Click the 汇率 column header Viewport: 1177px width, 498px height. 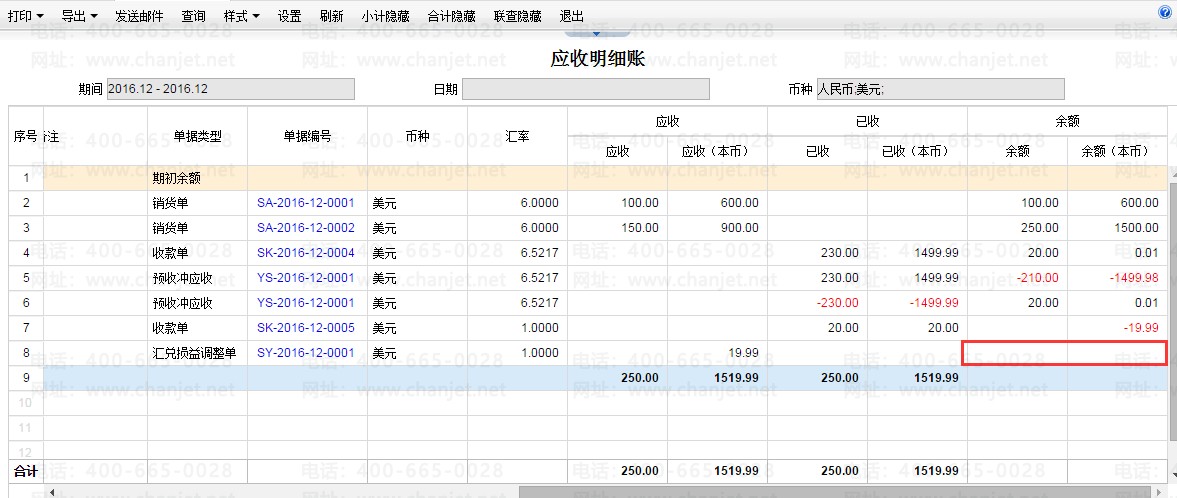[517, 136]
